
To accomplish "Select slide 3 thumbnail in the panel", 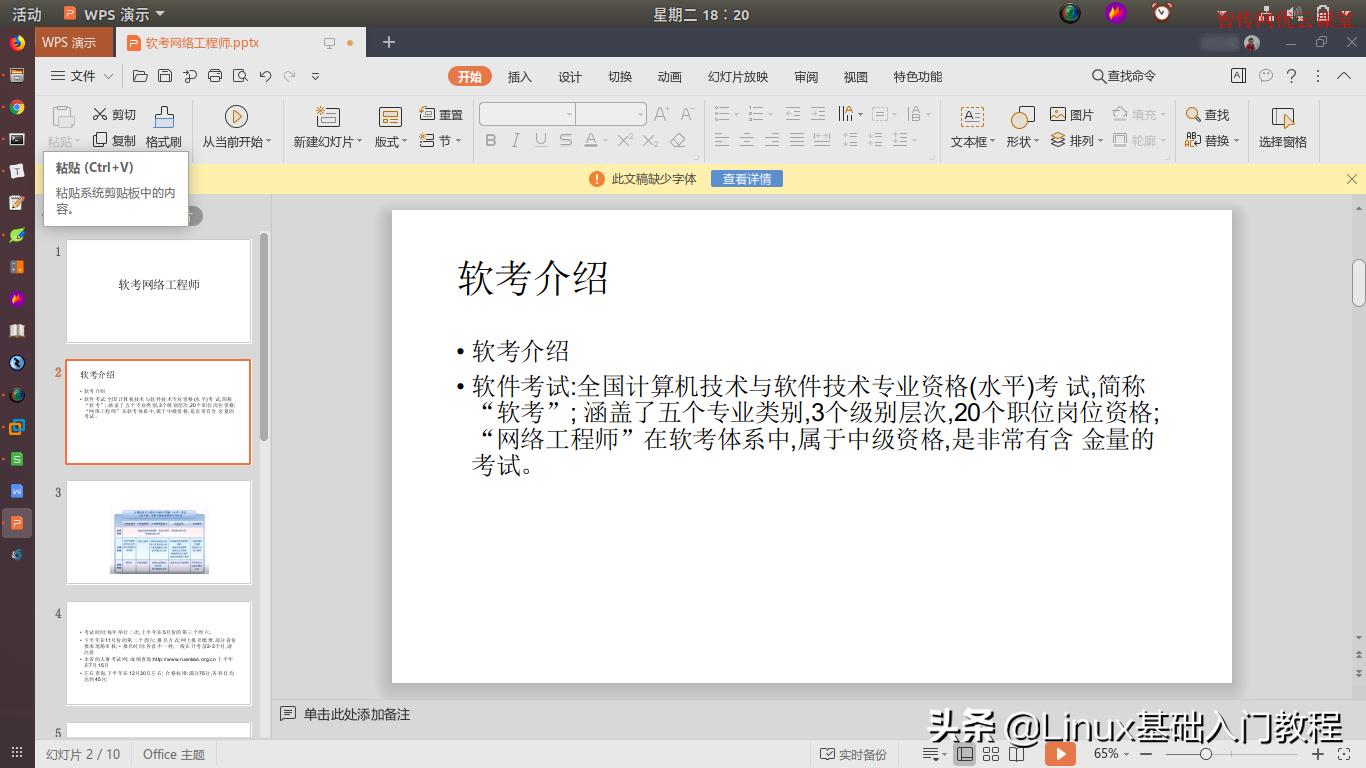I will pyautogui.click(x=158, y=532).
